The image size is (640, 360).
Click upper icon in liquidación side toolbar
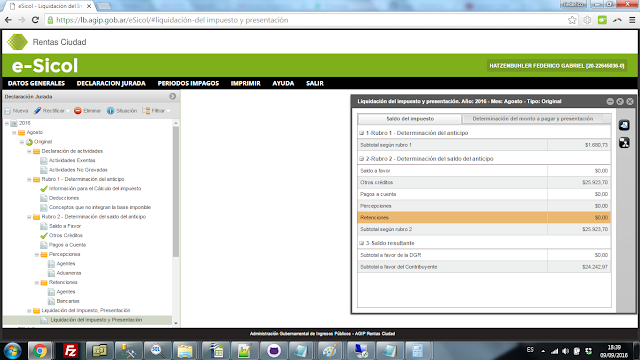pos(624,125)
